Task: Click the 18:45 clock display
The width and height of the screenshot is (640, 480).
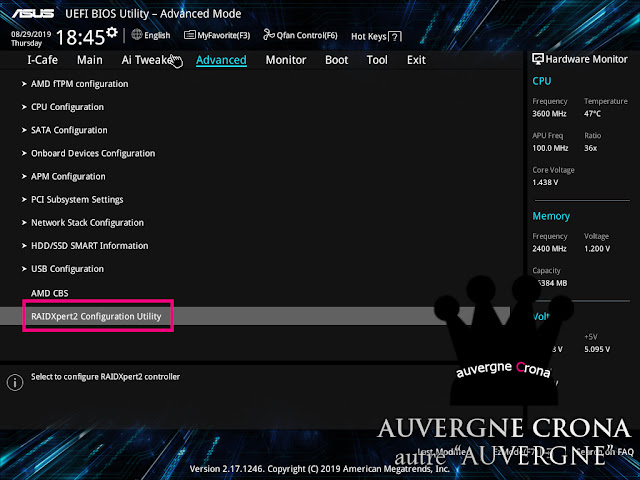Action: (x=80, y=38)
